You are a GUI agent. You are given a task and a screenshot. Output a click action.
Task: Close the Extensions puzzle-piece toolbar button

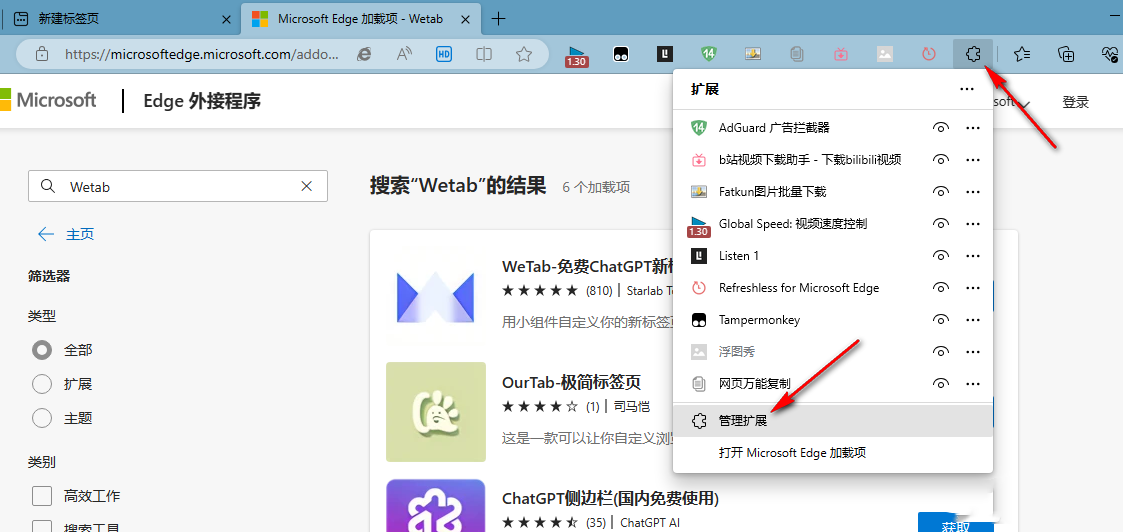[x=973, y=54]
